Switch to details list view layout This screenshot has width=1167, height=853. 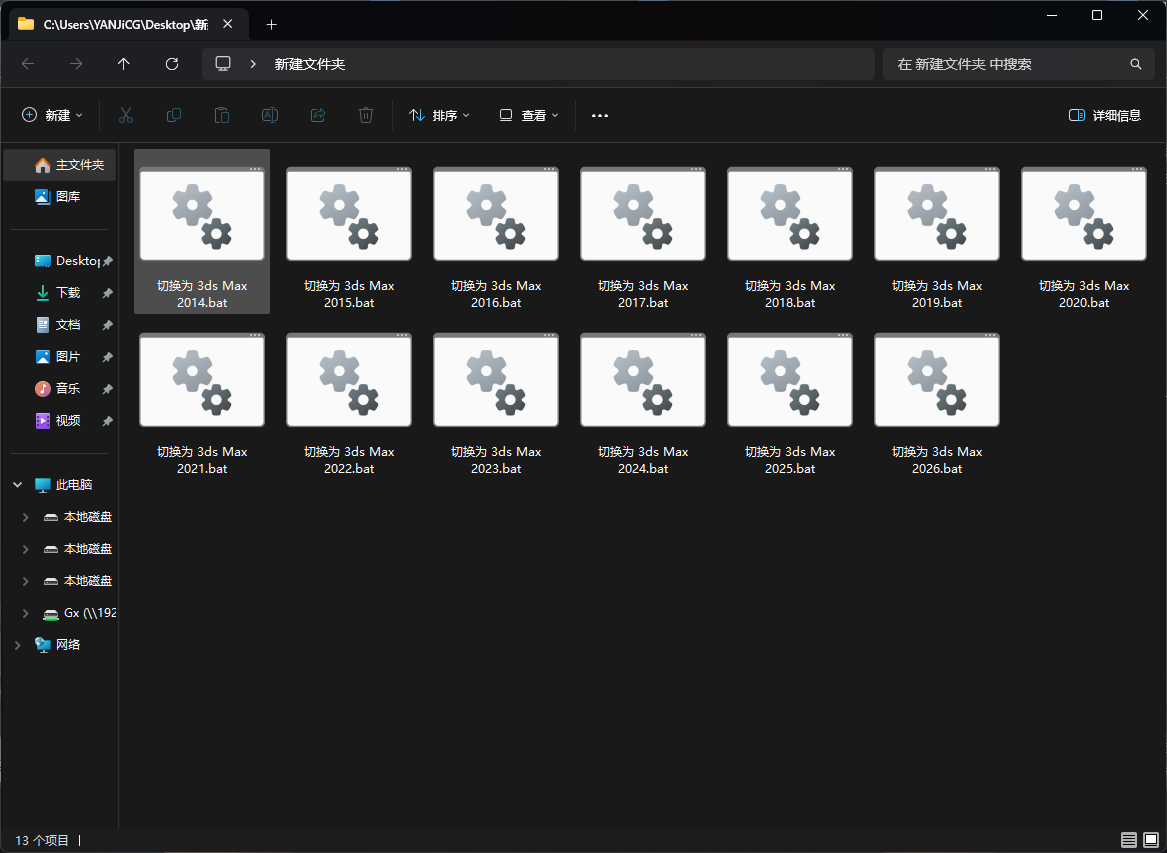pos(1129,840)
